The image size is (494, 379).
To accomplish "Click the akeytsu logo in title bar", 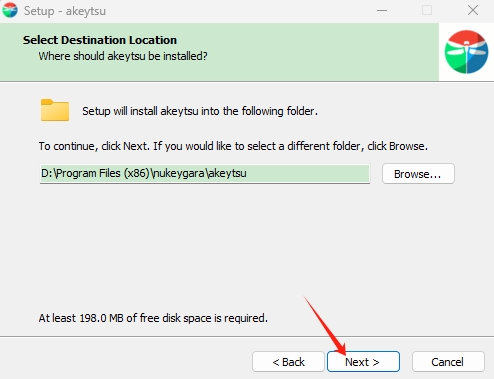I will (10, 10).
